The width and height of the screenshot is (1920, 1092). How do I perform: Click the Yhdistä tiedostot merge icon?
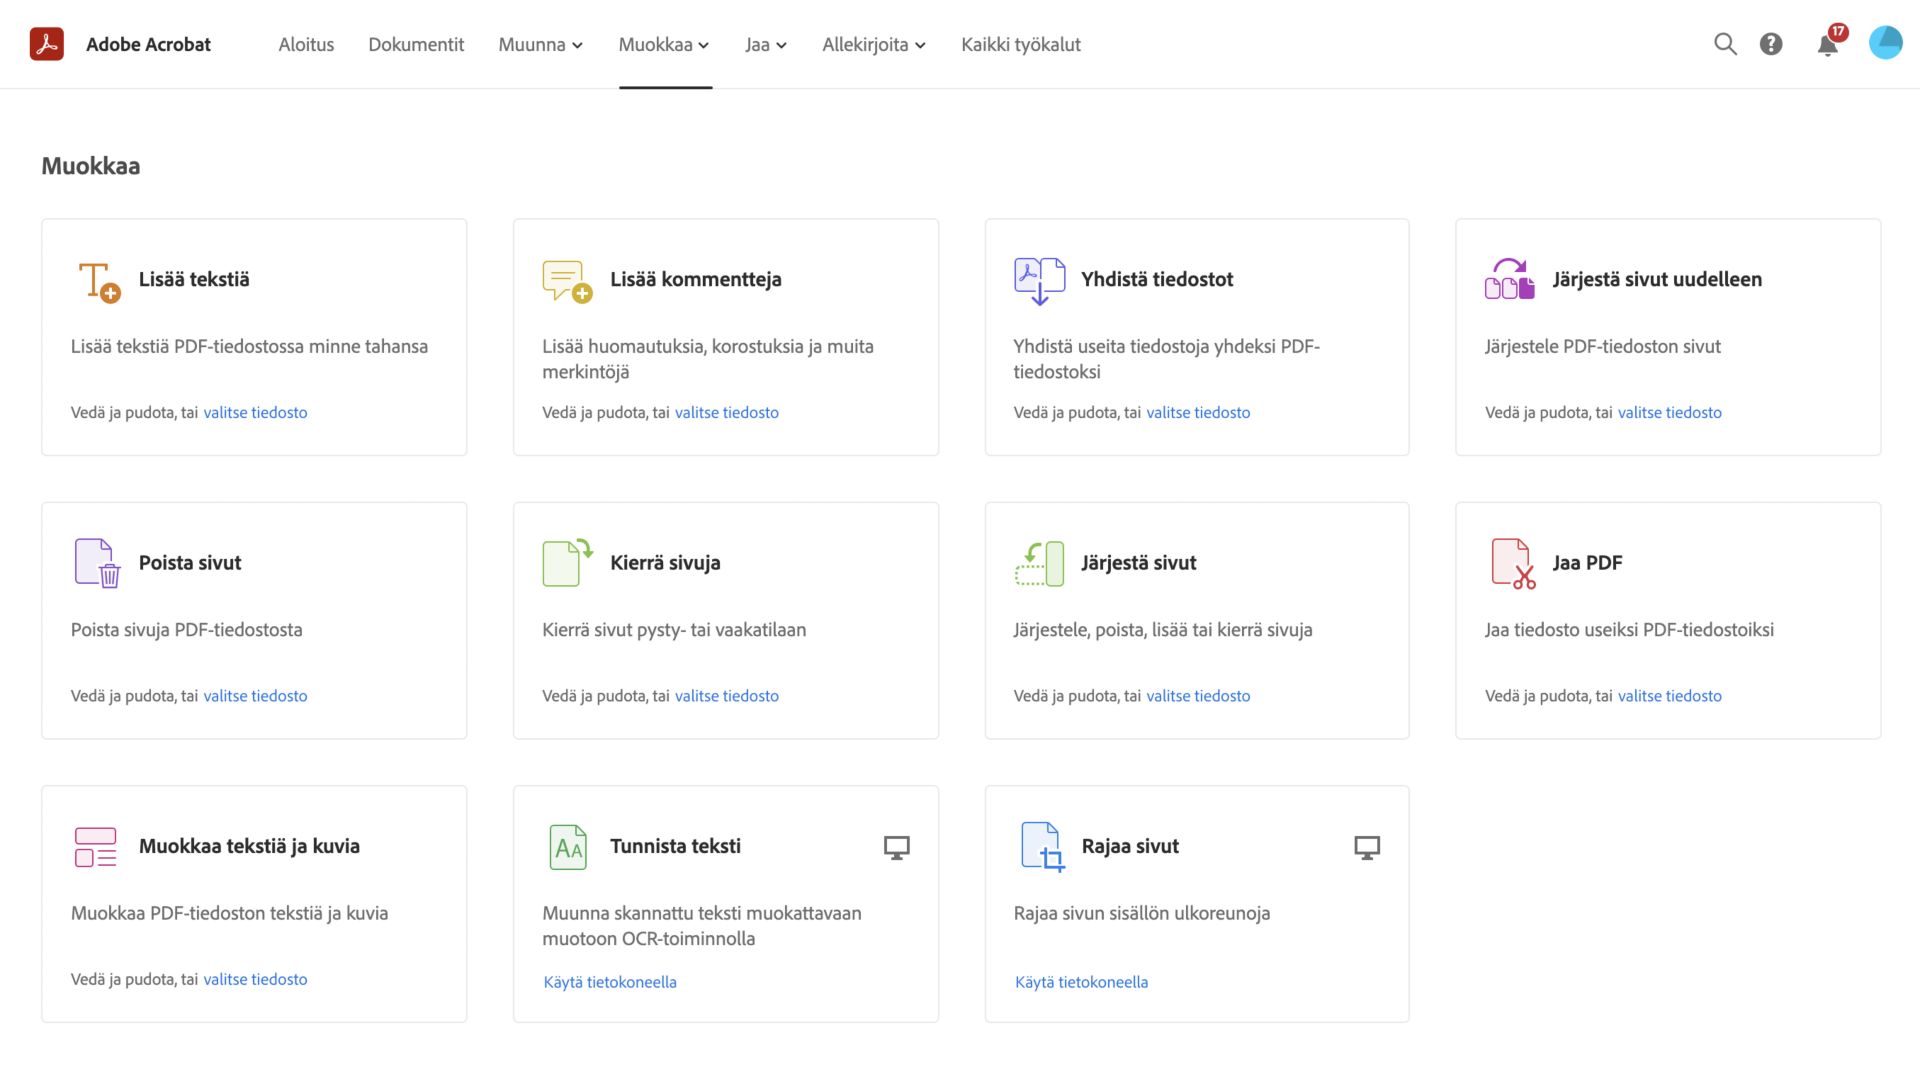coord(1039,281)
